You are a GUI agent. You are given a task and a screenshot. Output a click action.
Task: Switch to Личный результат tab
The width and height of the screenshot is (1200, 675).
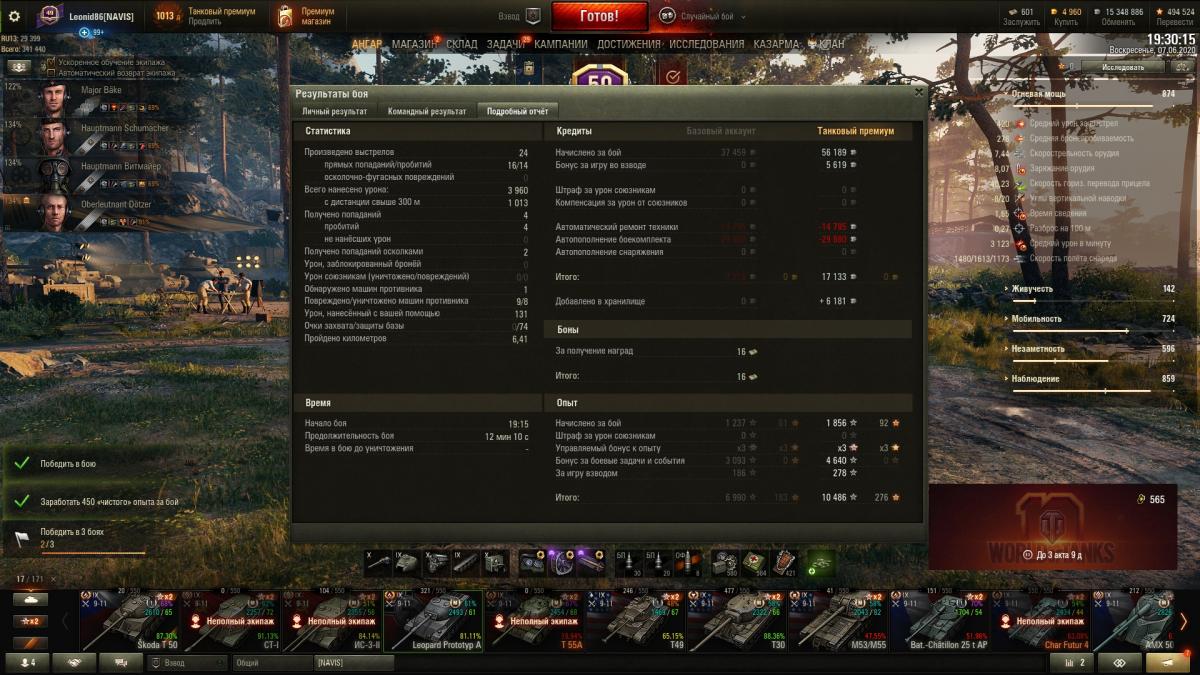(335, 111)
